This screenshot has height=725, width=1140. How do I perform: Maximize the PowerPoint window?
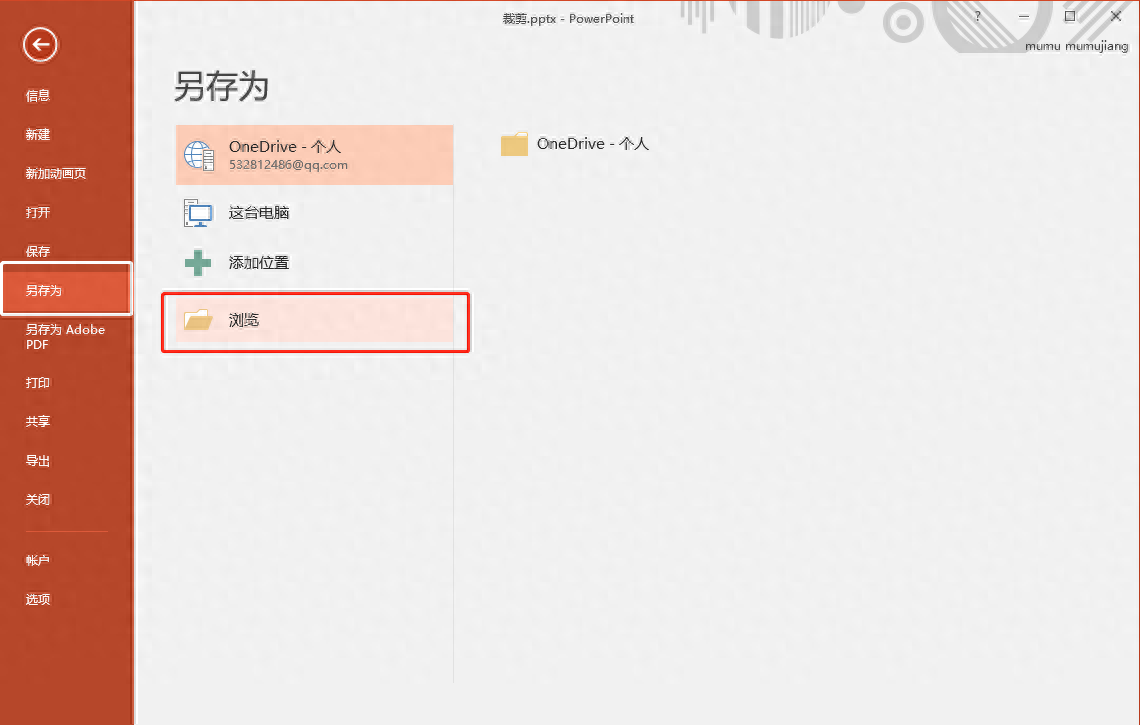(1069, 16)
